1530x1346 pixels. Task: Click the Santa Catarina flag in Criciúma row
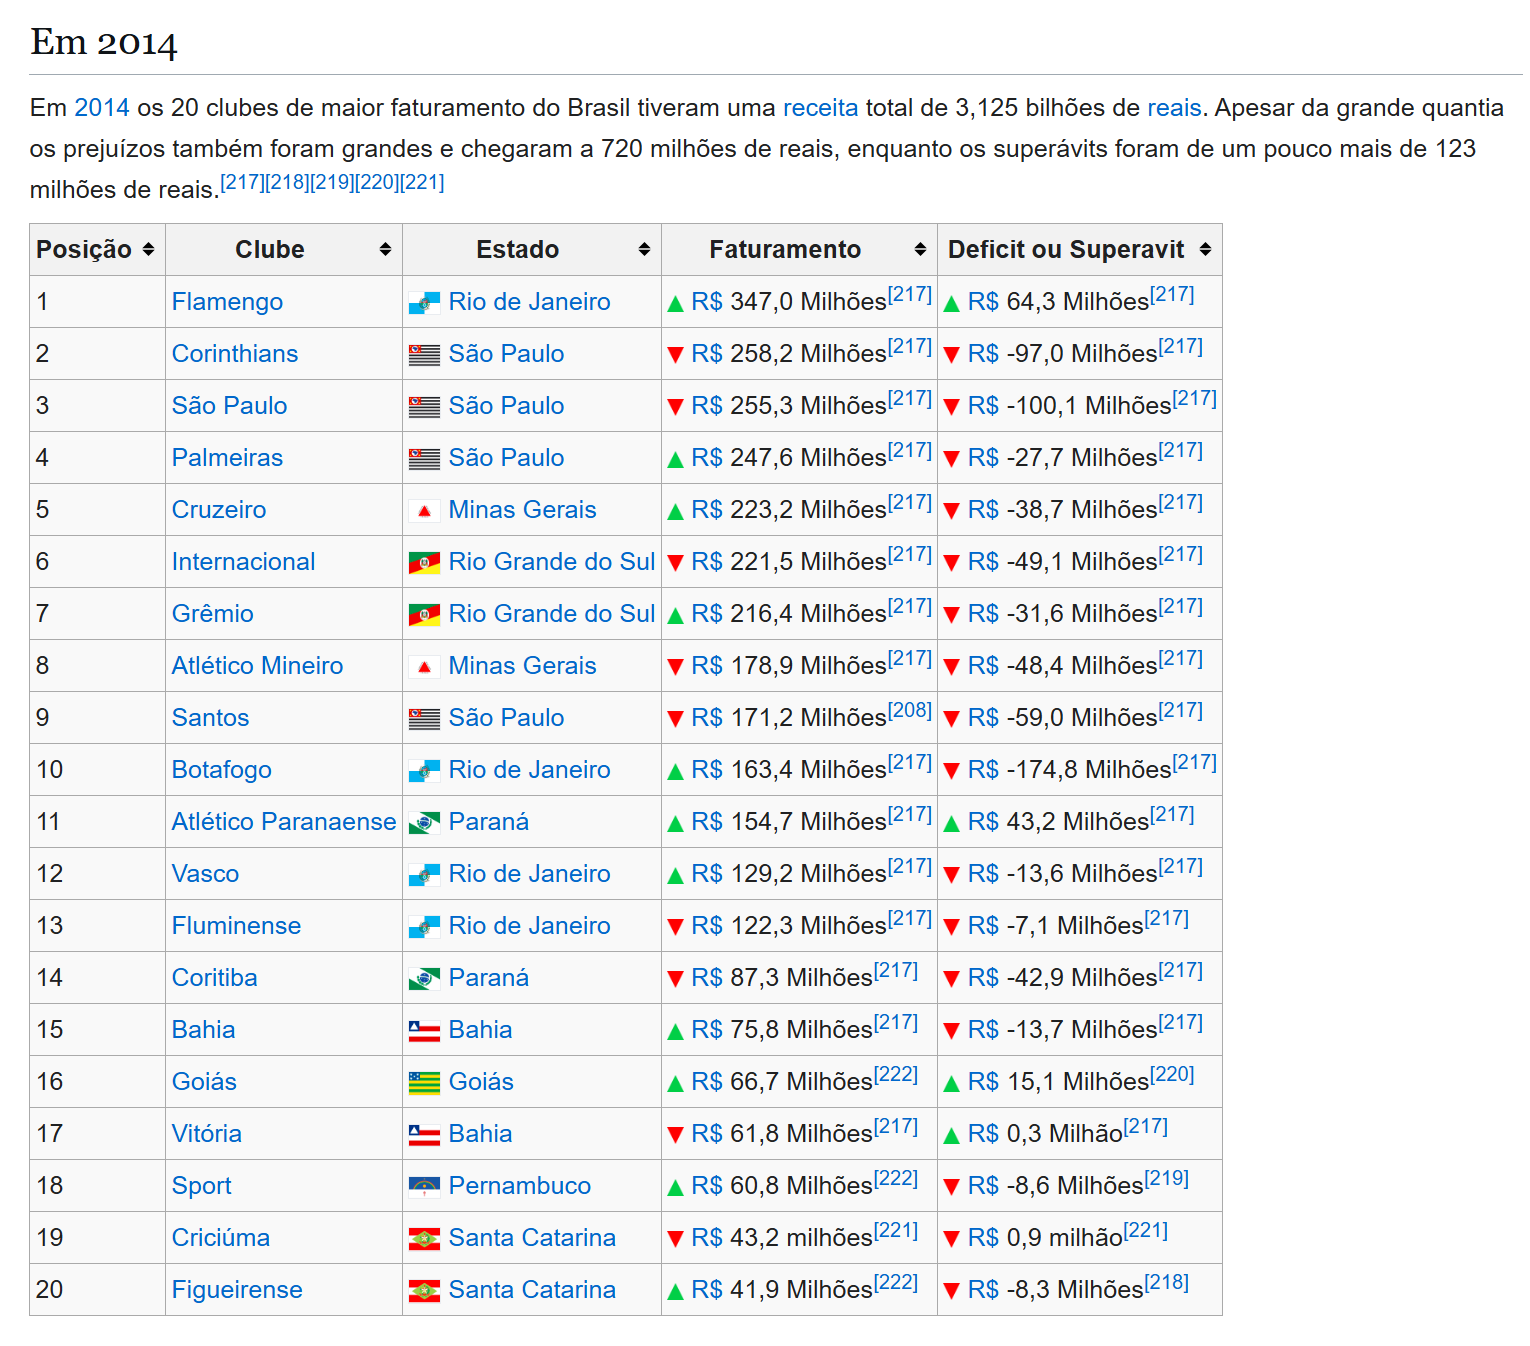tap(424, 1239)
